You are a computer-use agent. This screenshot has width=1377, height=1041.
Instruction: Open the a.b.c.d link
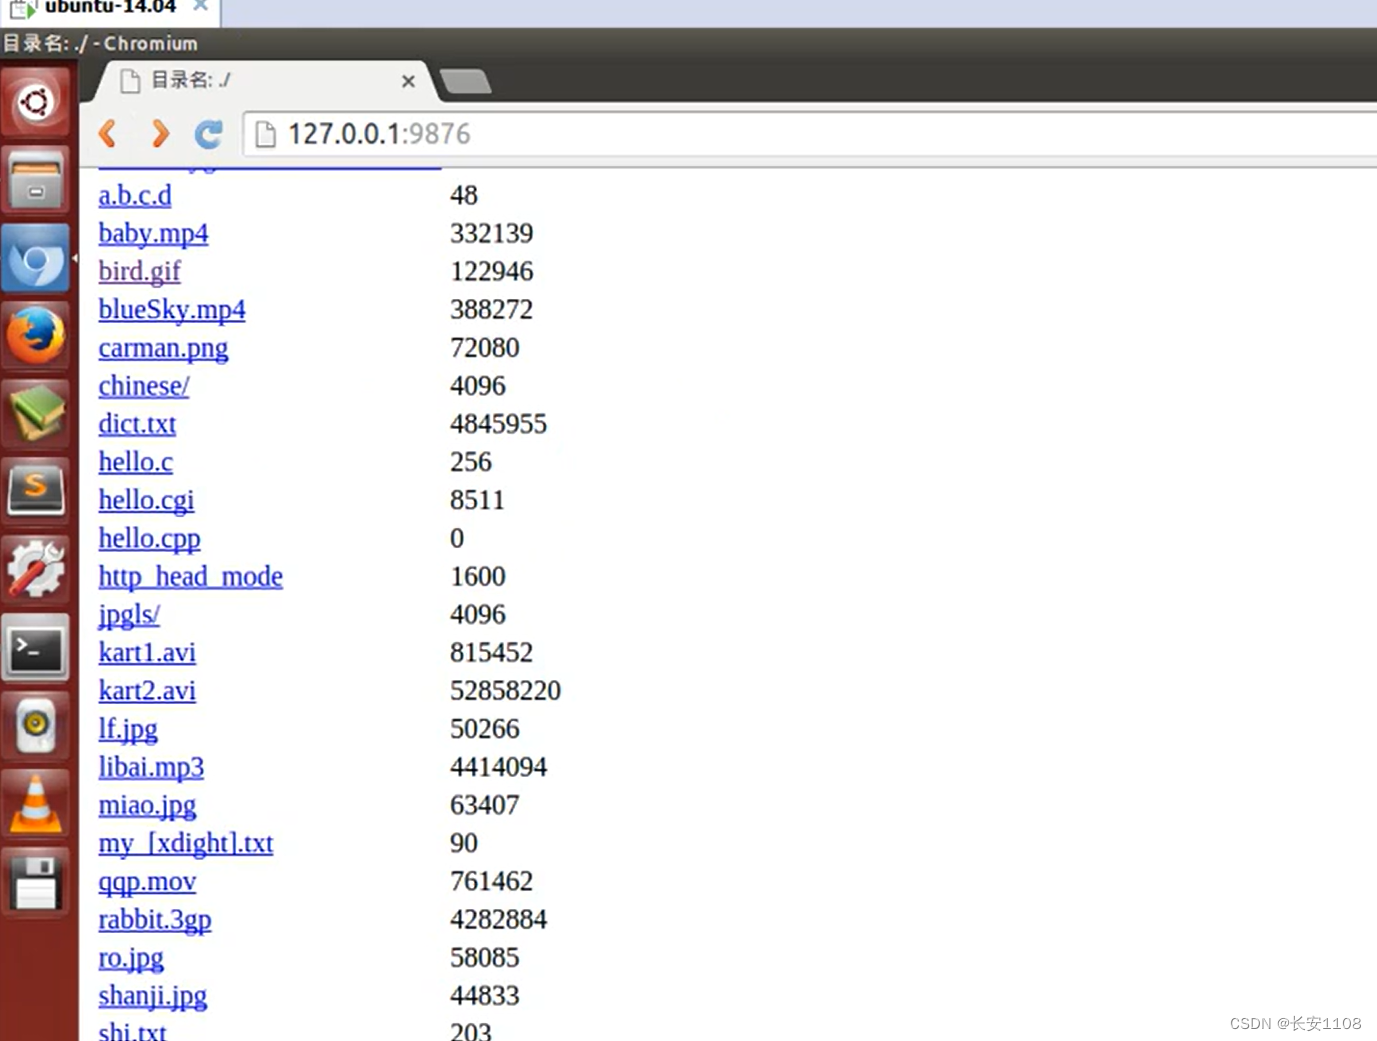click(135, 195)
